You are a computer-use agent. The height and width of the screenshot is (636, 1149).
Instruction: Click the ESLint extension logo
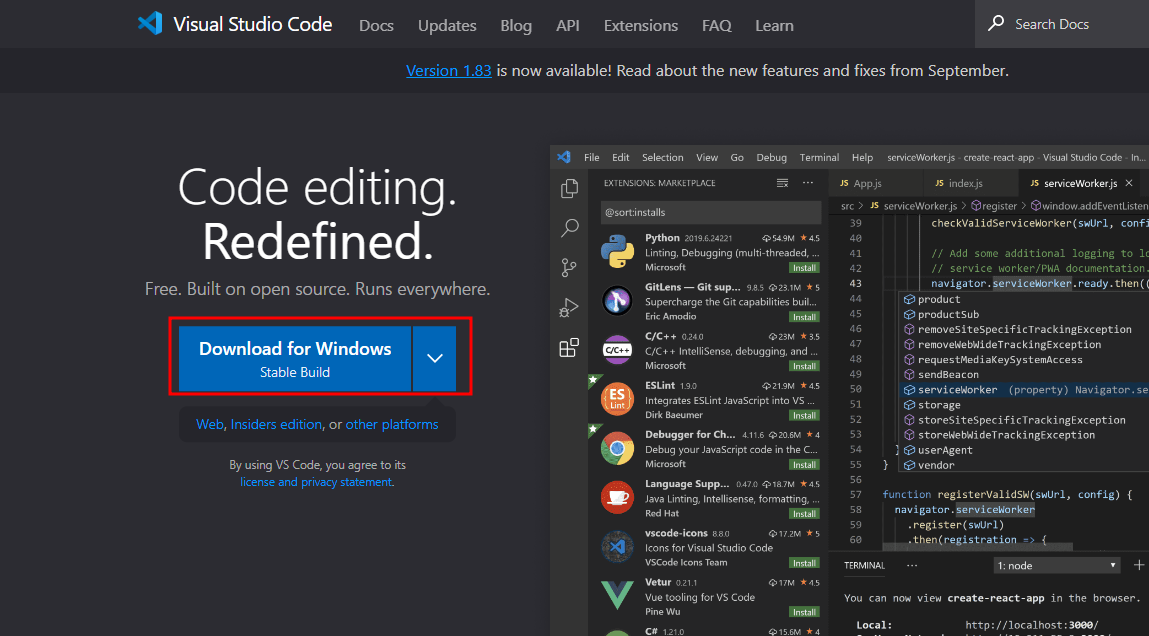tap(617, 399)
